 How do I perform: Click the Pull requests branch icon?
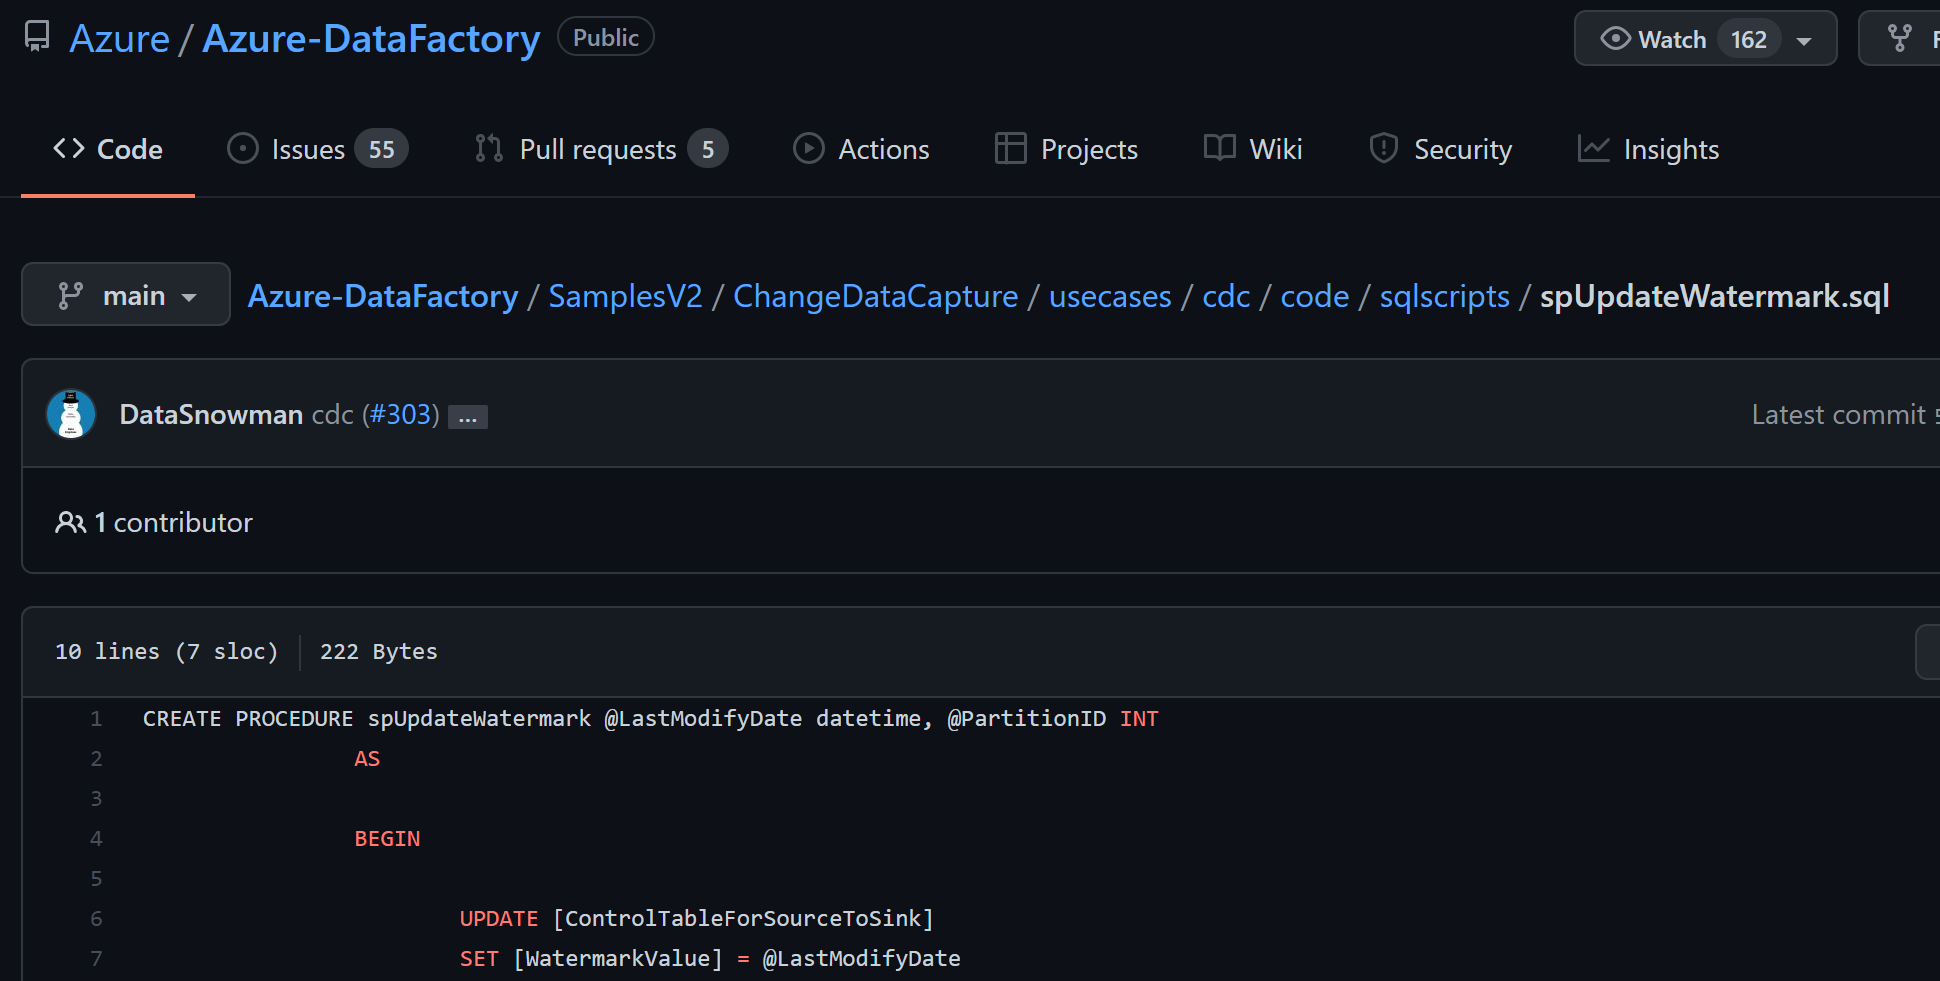tap(488, 148)
